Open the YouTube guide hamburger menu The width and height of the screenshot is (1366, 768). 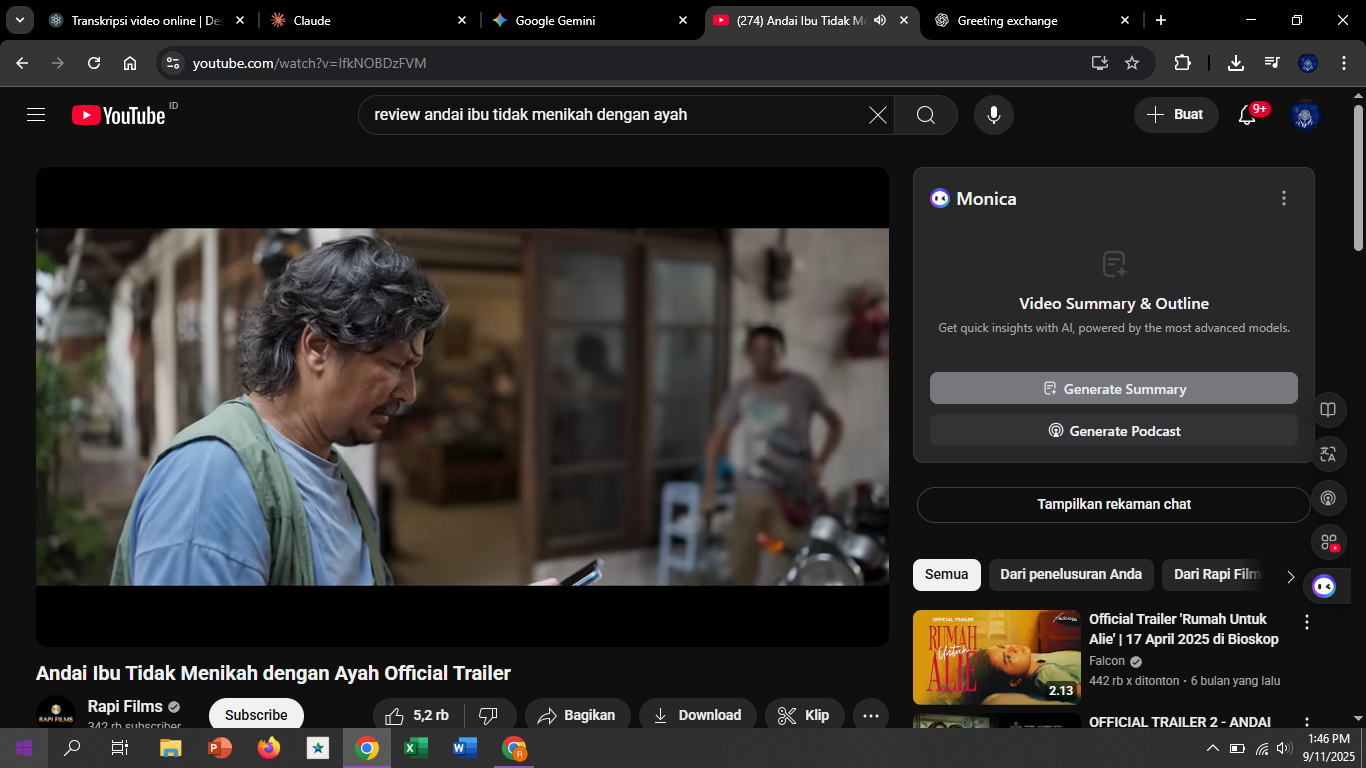pos(36,115)
